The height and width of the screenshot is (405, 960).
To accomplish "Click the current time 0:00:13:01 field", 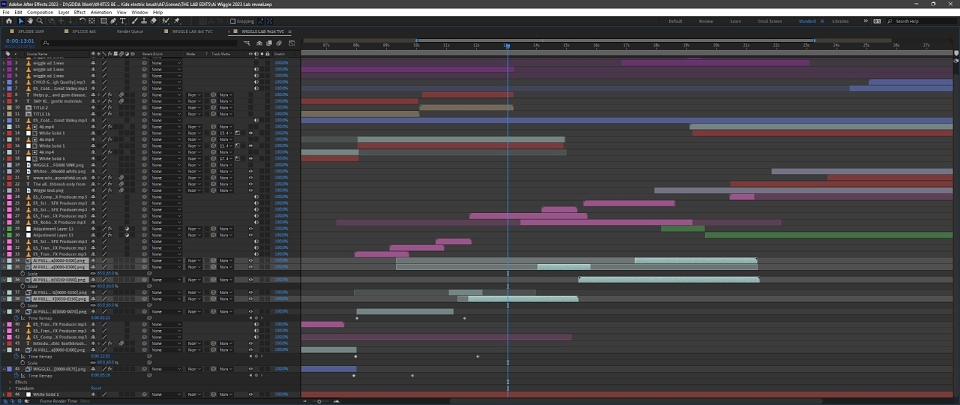I will [x=20, y=41].
